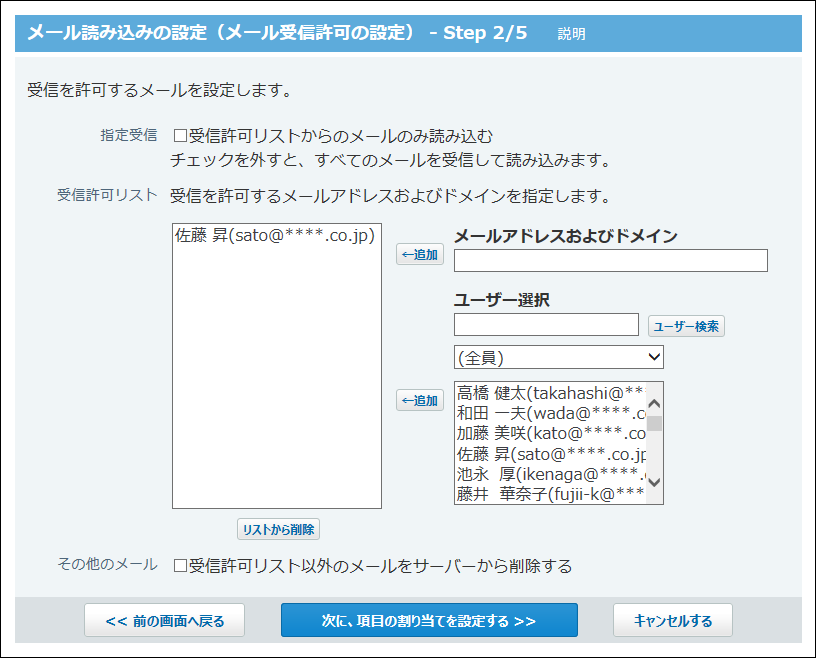This screenshot has width=816, height=658.
Task: Go back with << 前の画面へ戻る
Action: point(165,620)
